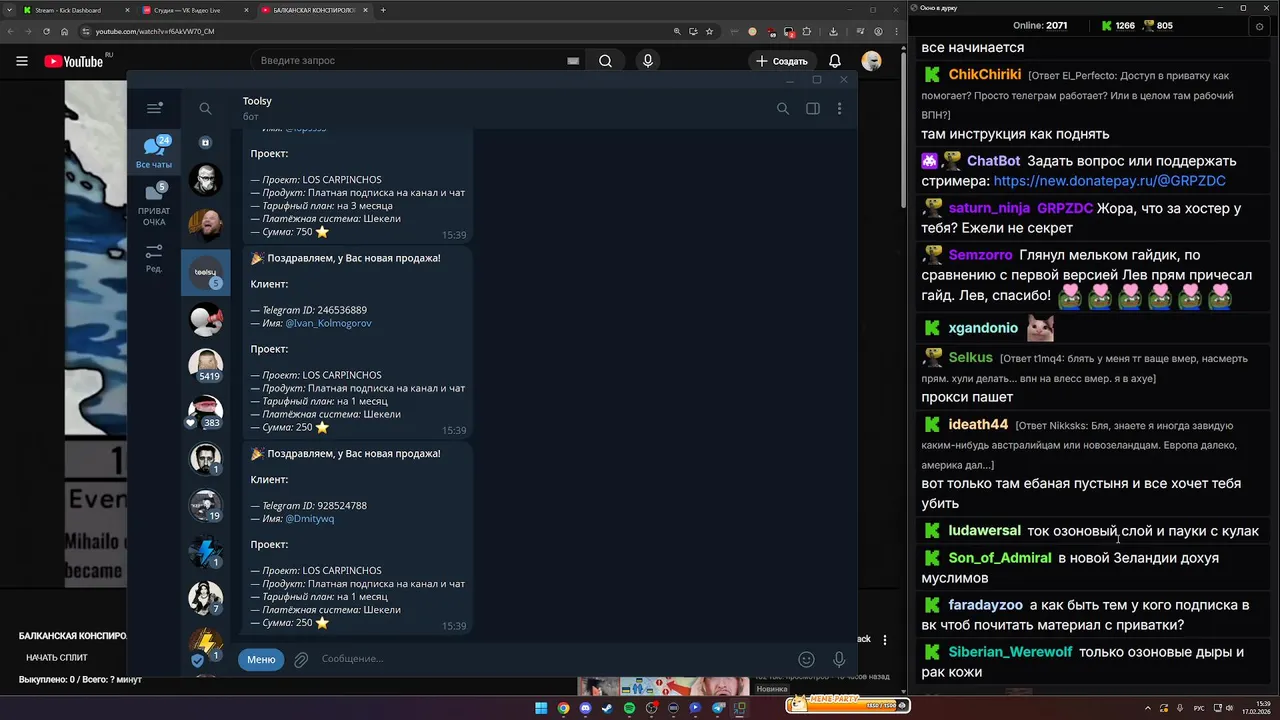Switch to 'Студия — VK Видео Live' tab
Image resolution: width=1280 pixels, height=720 pixels.
[x=195, y=10]
